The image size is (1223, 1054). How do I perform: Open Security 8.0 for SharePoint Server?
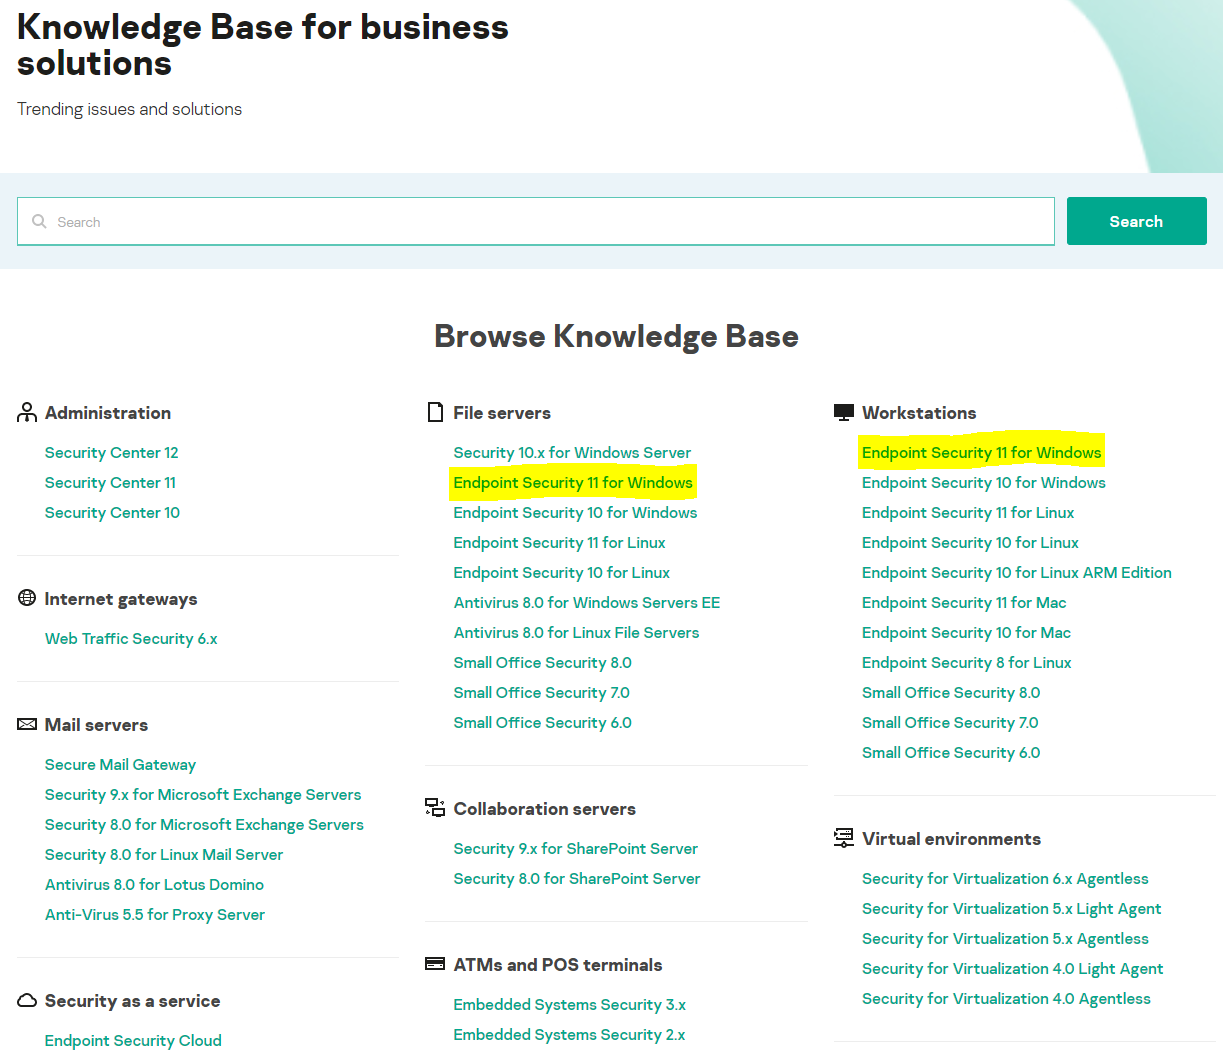pyautogui.click(x=577, y=879)
